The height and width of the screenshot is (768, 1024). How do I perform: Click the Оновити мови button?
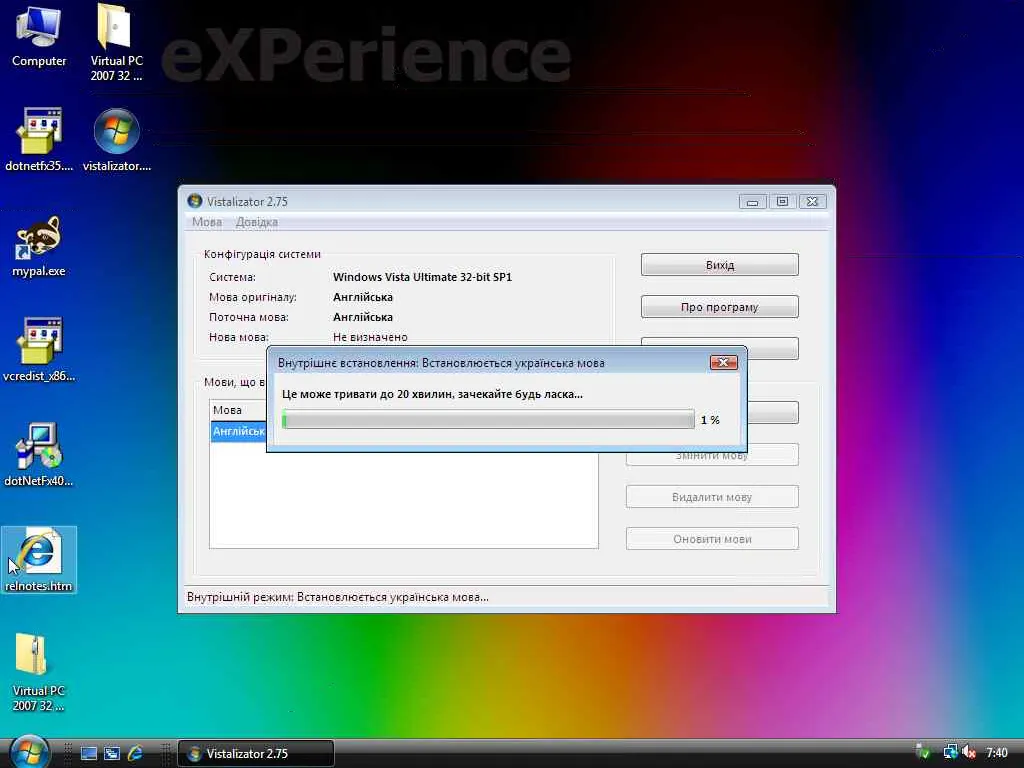point(712,539)
